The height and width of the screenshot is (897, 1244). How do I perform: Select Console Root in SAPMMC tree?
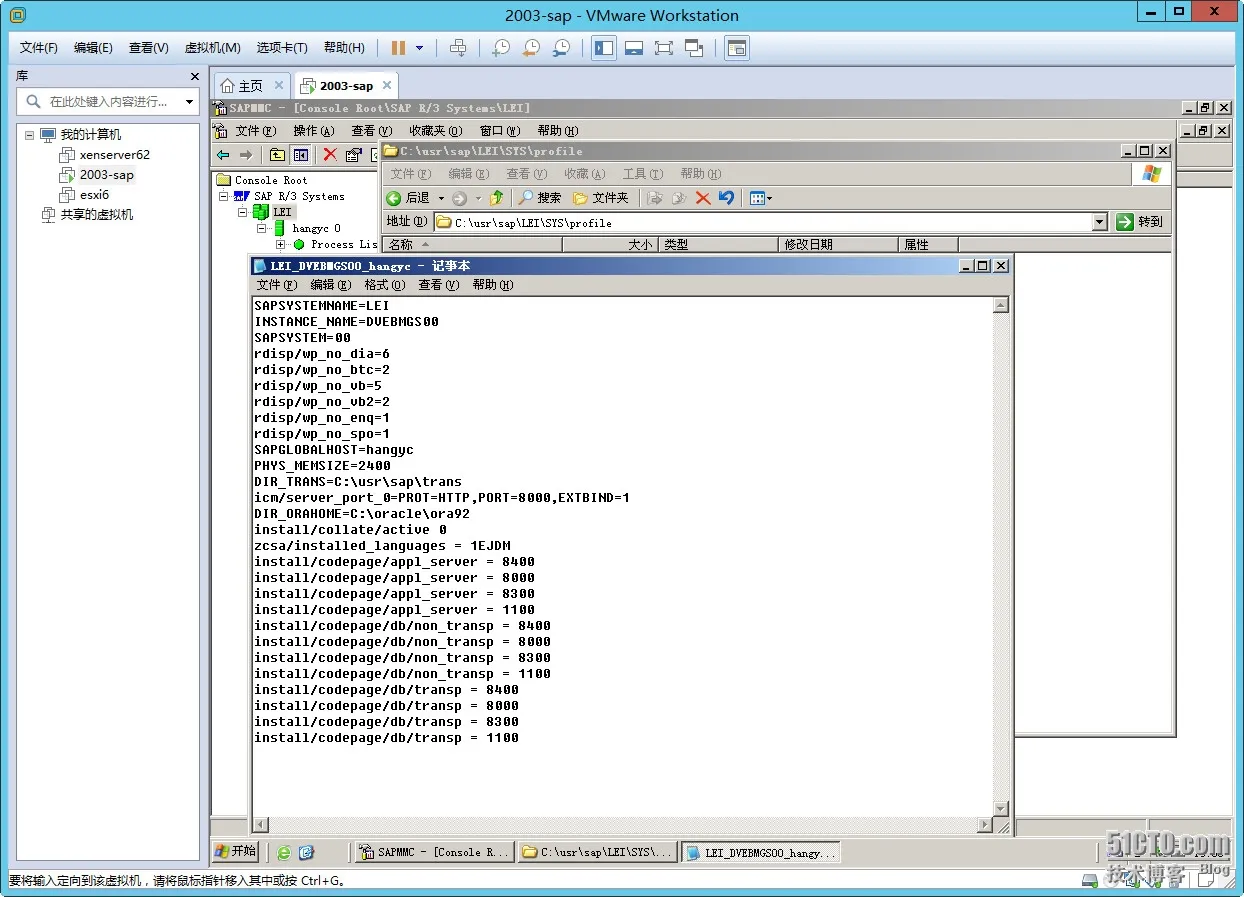(271, 181)
